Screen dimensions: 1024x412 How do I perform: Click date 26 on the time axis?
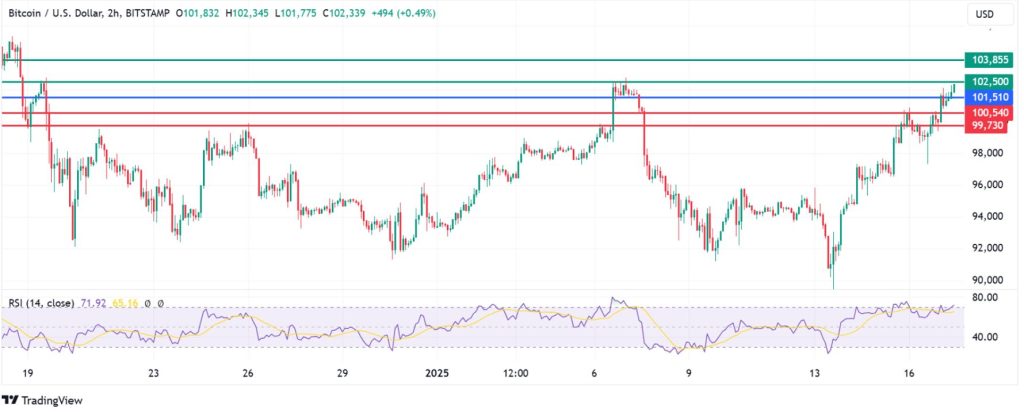248,372
